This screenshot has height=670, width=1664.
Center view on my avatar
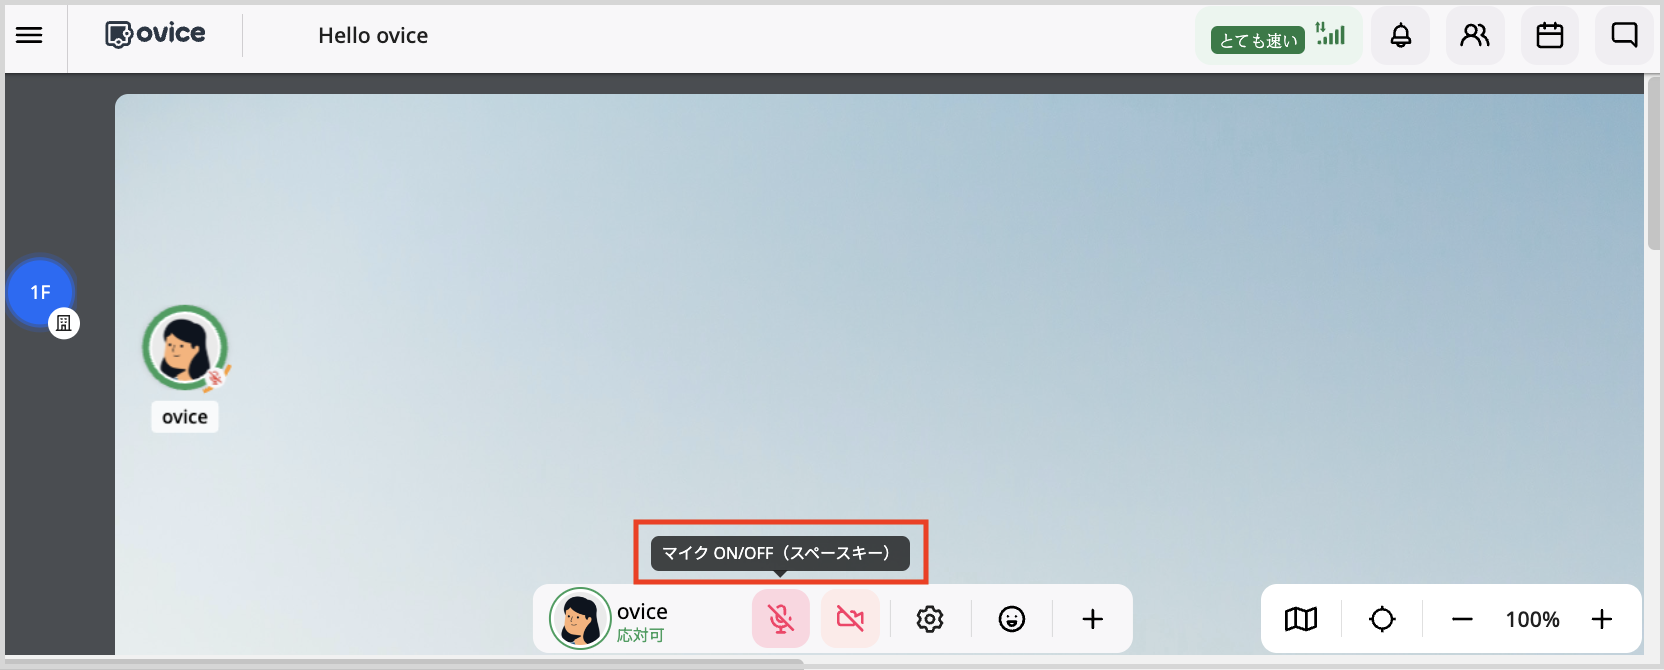click(1382, 619)
